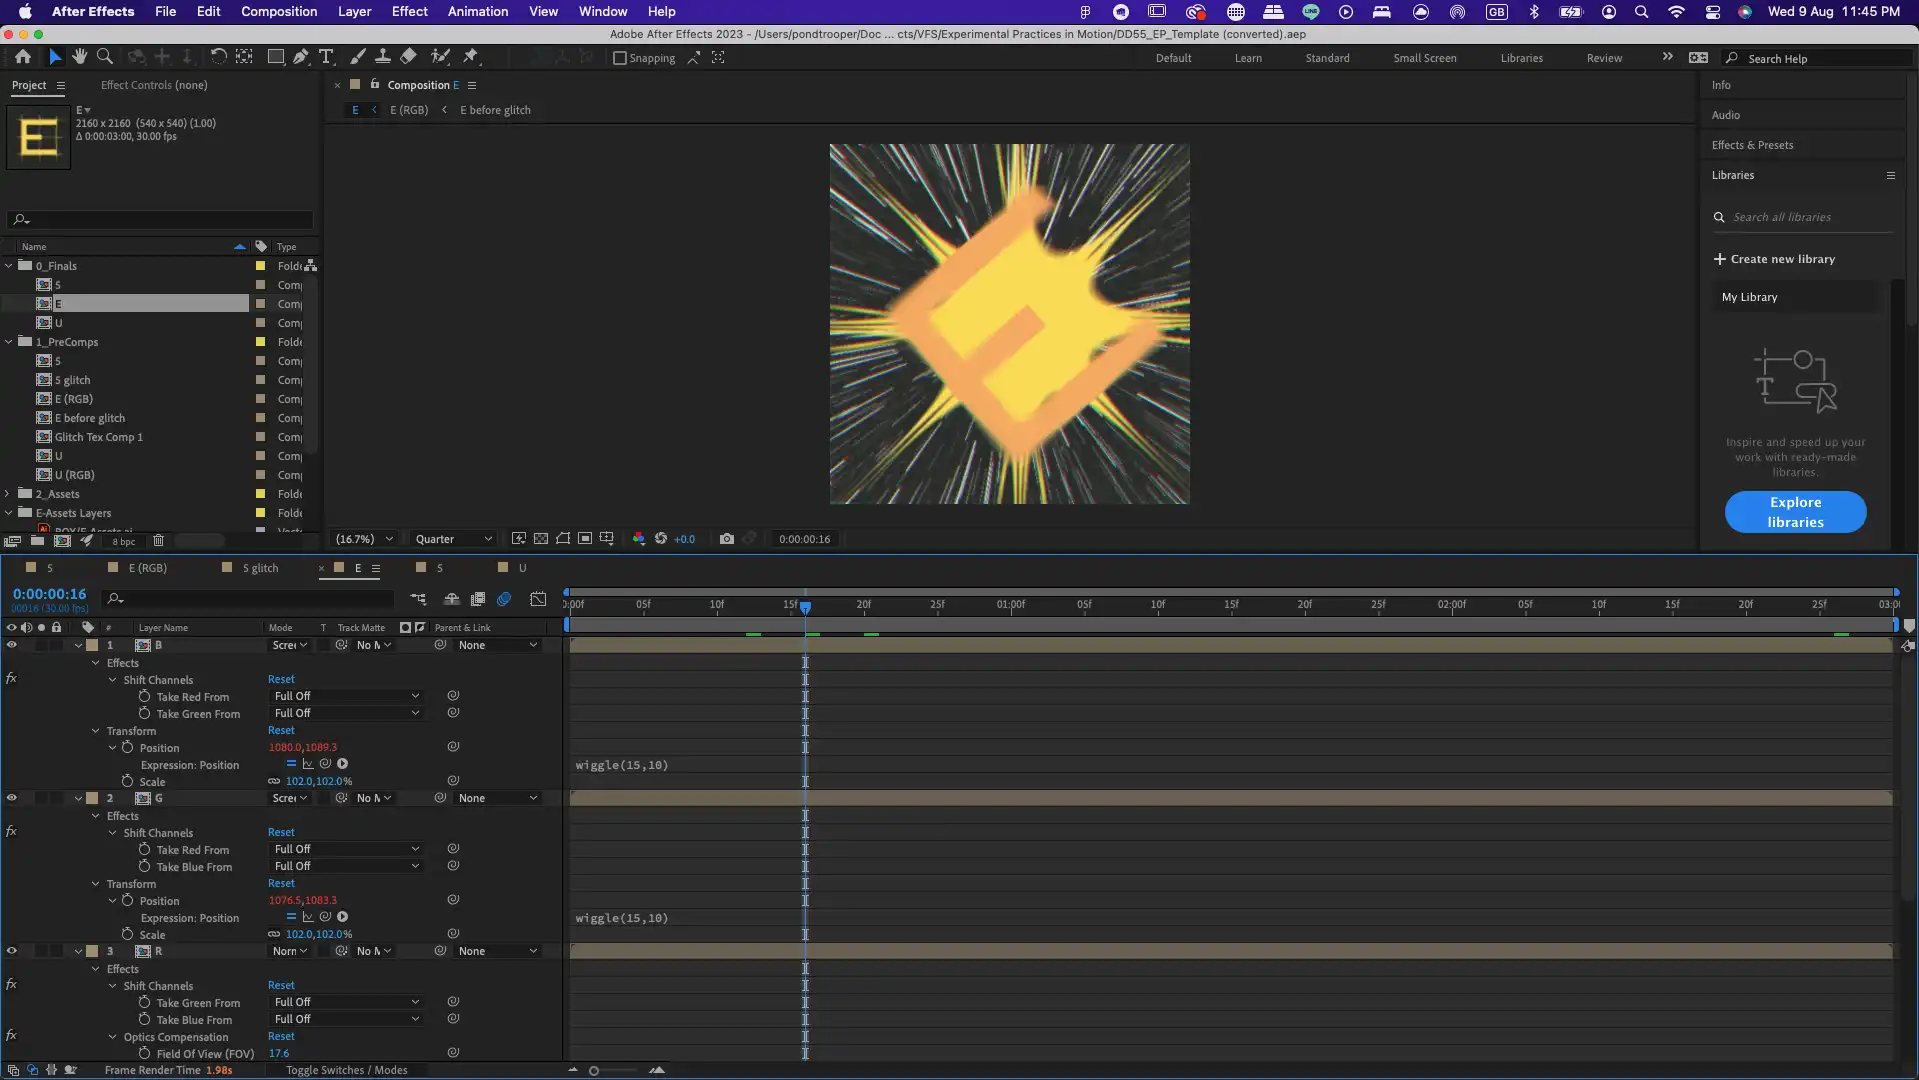Image resolution: width=1919 pixels, height=1080 pixels.
Task: Select the Rectangle shape tool
Action: (x=275, y=57)
